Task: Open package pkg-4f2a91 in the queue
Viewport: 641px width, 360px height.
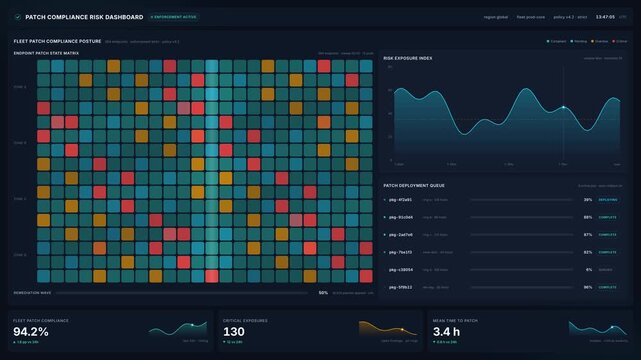Action: [x=400, y=200]
